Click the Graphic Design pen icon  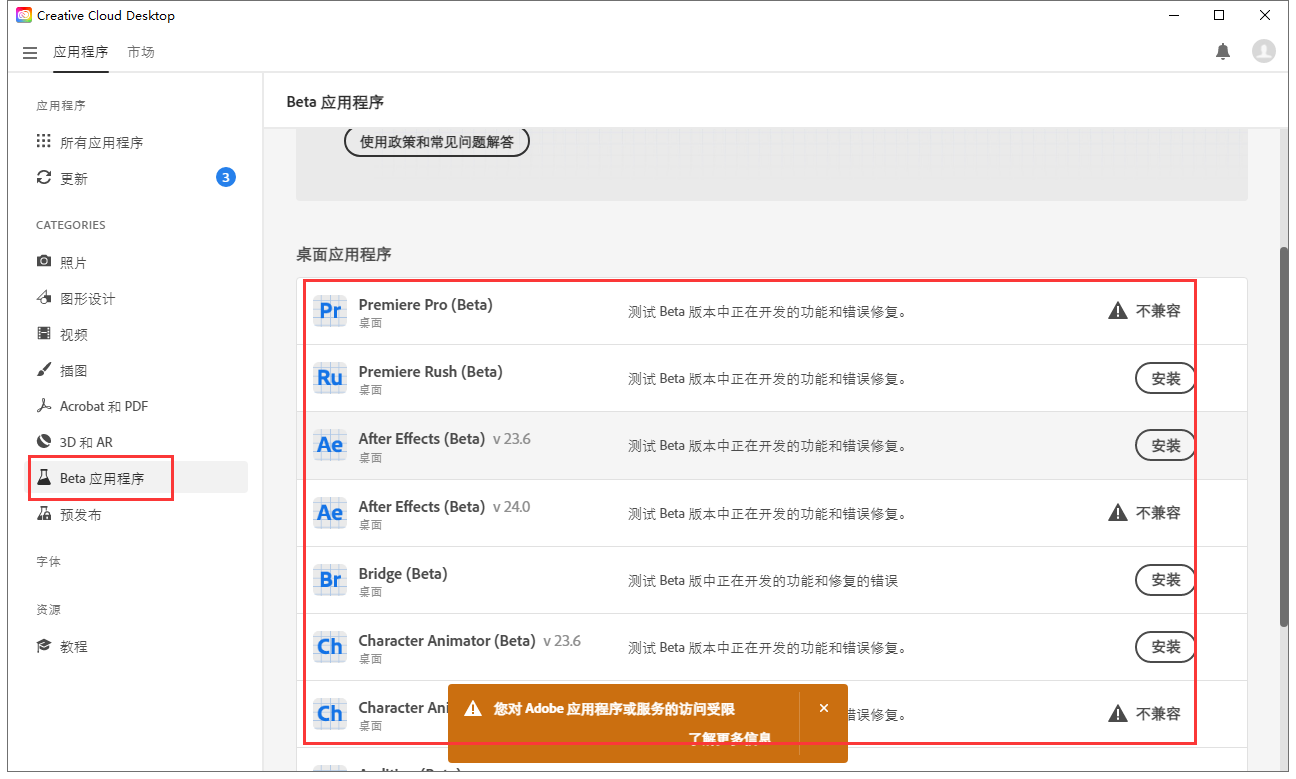pos(44,297)
